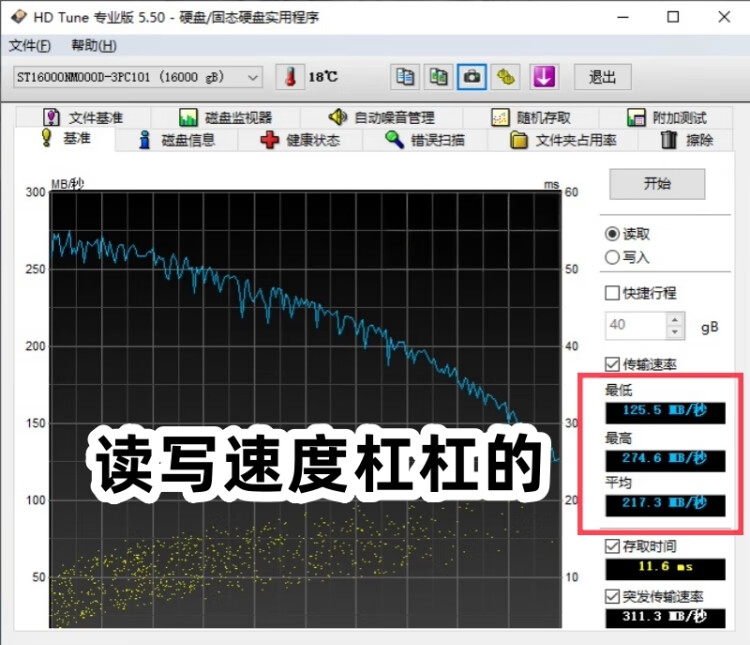Click the benchmark graph area
Viewport: 750px width, 645px height.
(305, 410)
